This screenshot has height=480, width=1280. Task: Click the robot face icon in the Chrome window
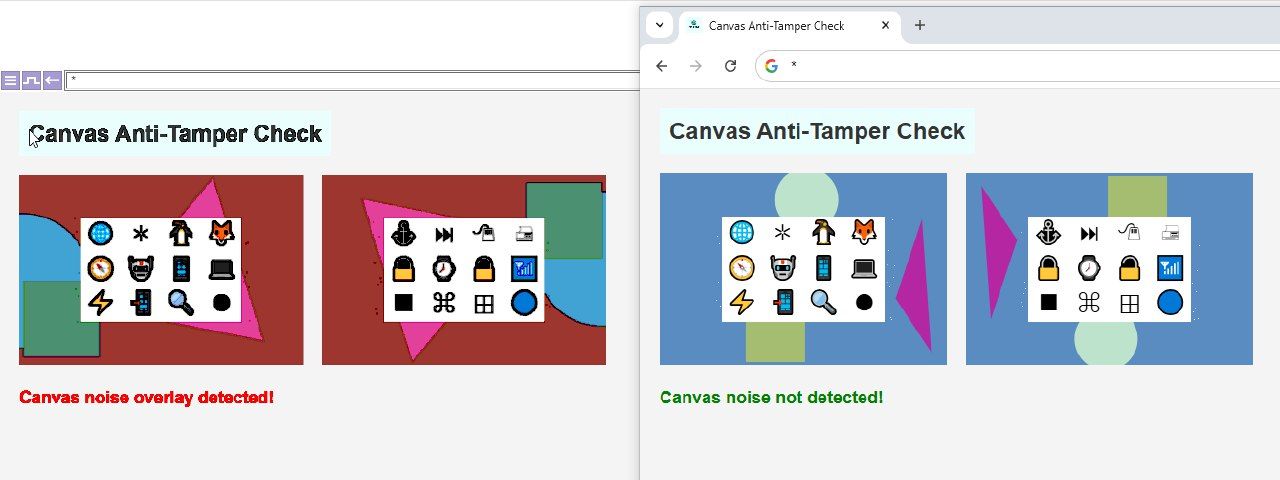[x=782, y=268]
